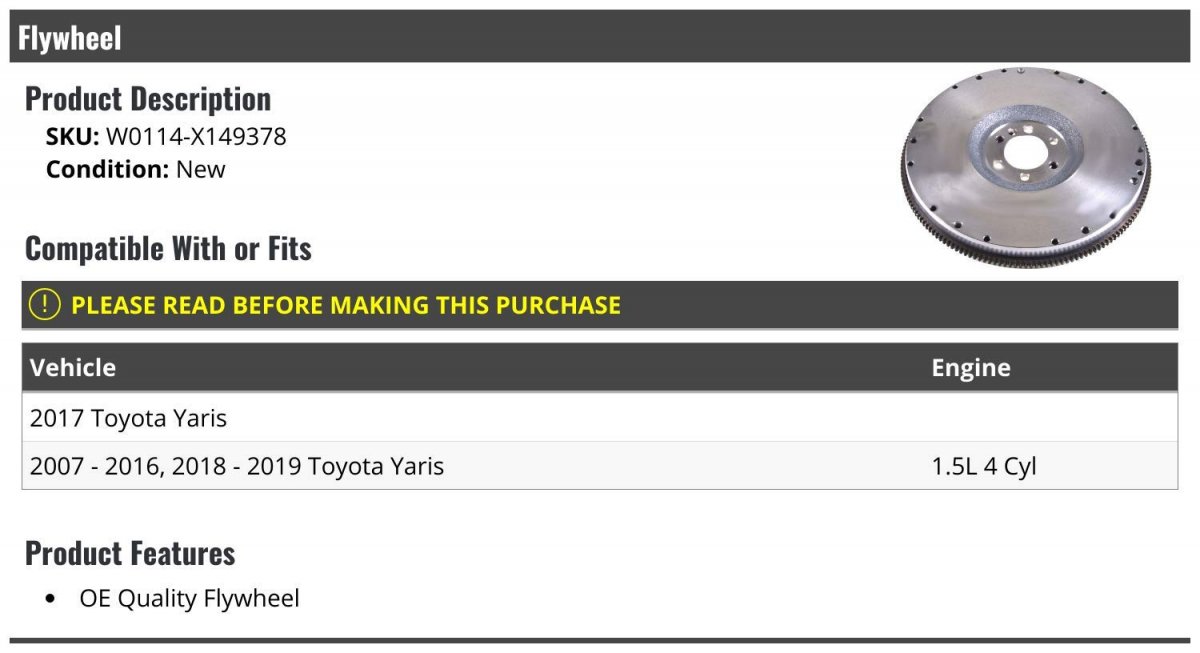Viewport: 1200px width, 653px height.
Task: Click the Condition: New text
Action: click(136, 169)
